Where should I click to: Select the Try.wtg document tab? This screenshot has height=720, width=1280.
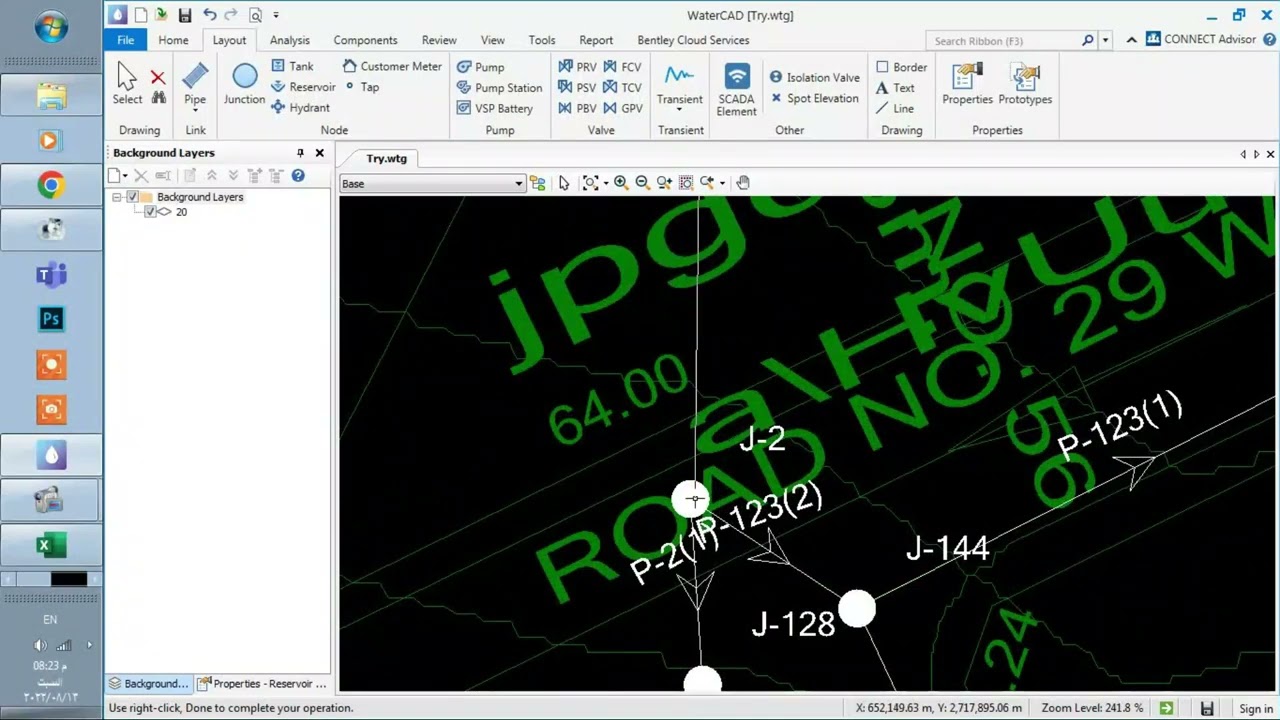[x=386, y=158]
